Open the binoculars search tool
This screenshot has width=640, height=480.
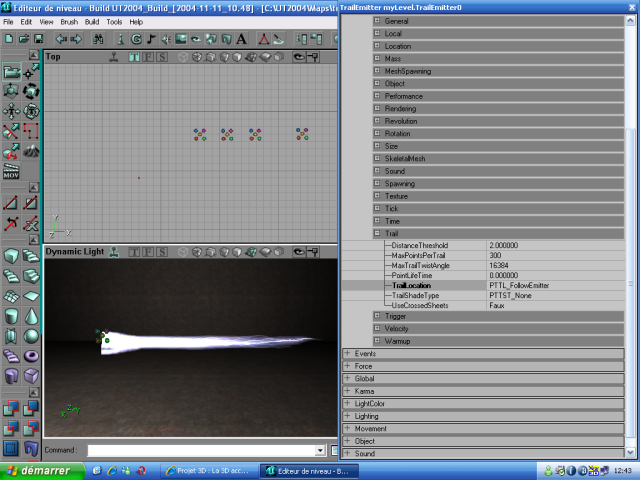[99, 39]
